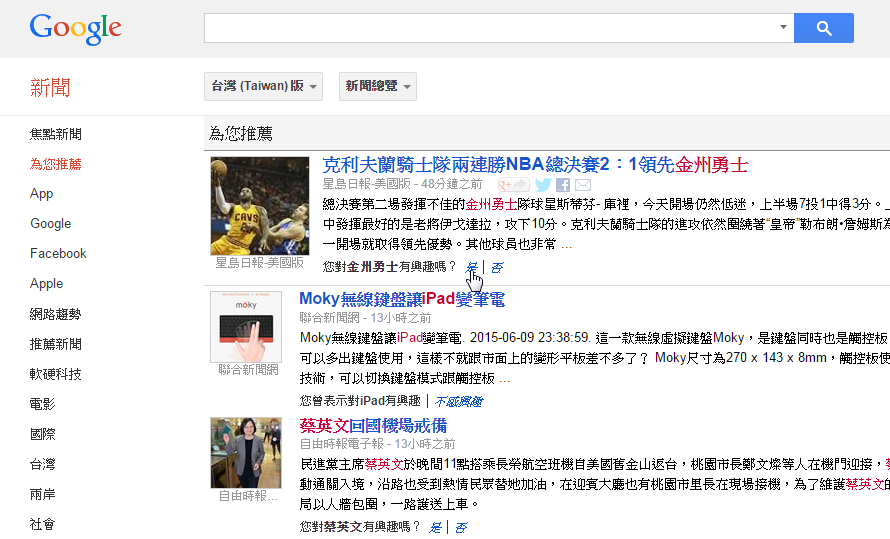Click the 新聞 heading link
Viewport: 890px width, 539px height.
point(50,88)
